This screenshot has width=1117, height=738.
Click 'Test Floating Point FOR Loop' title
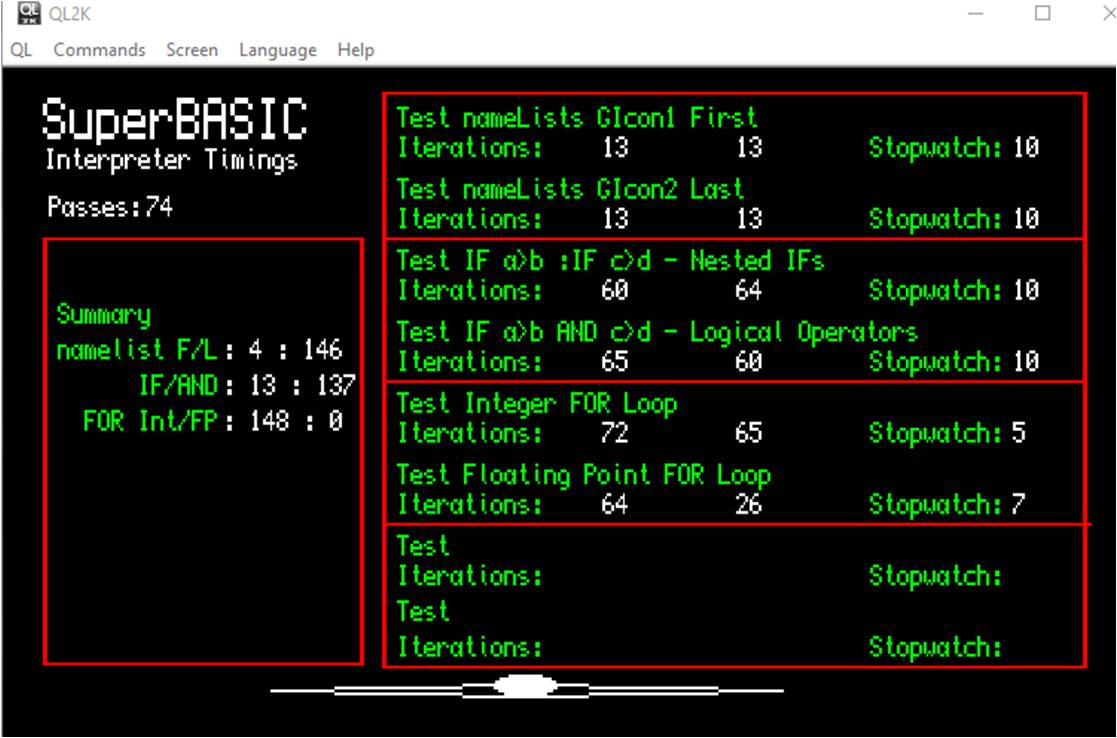pyautogui.click(x=583, y=475)
